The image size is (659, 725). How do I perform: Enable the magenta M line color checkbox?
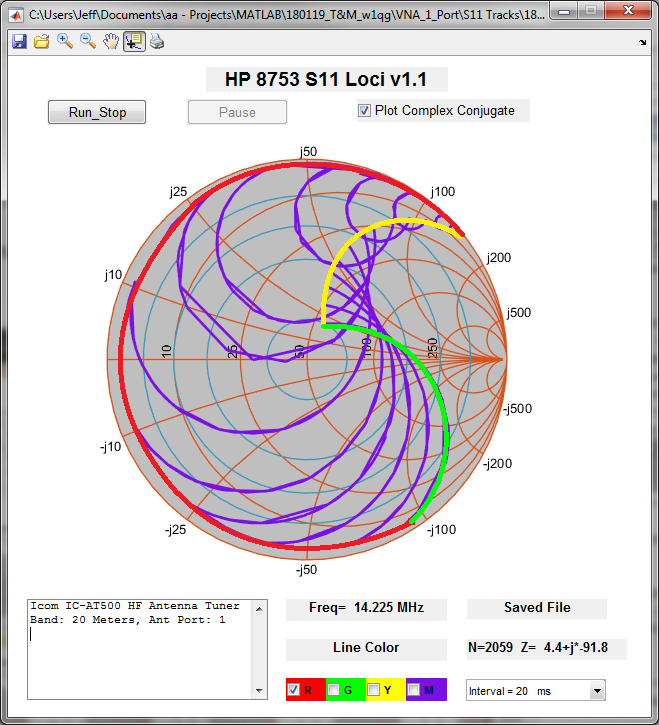coord(413,690)
